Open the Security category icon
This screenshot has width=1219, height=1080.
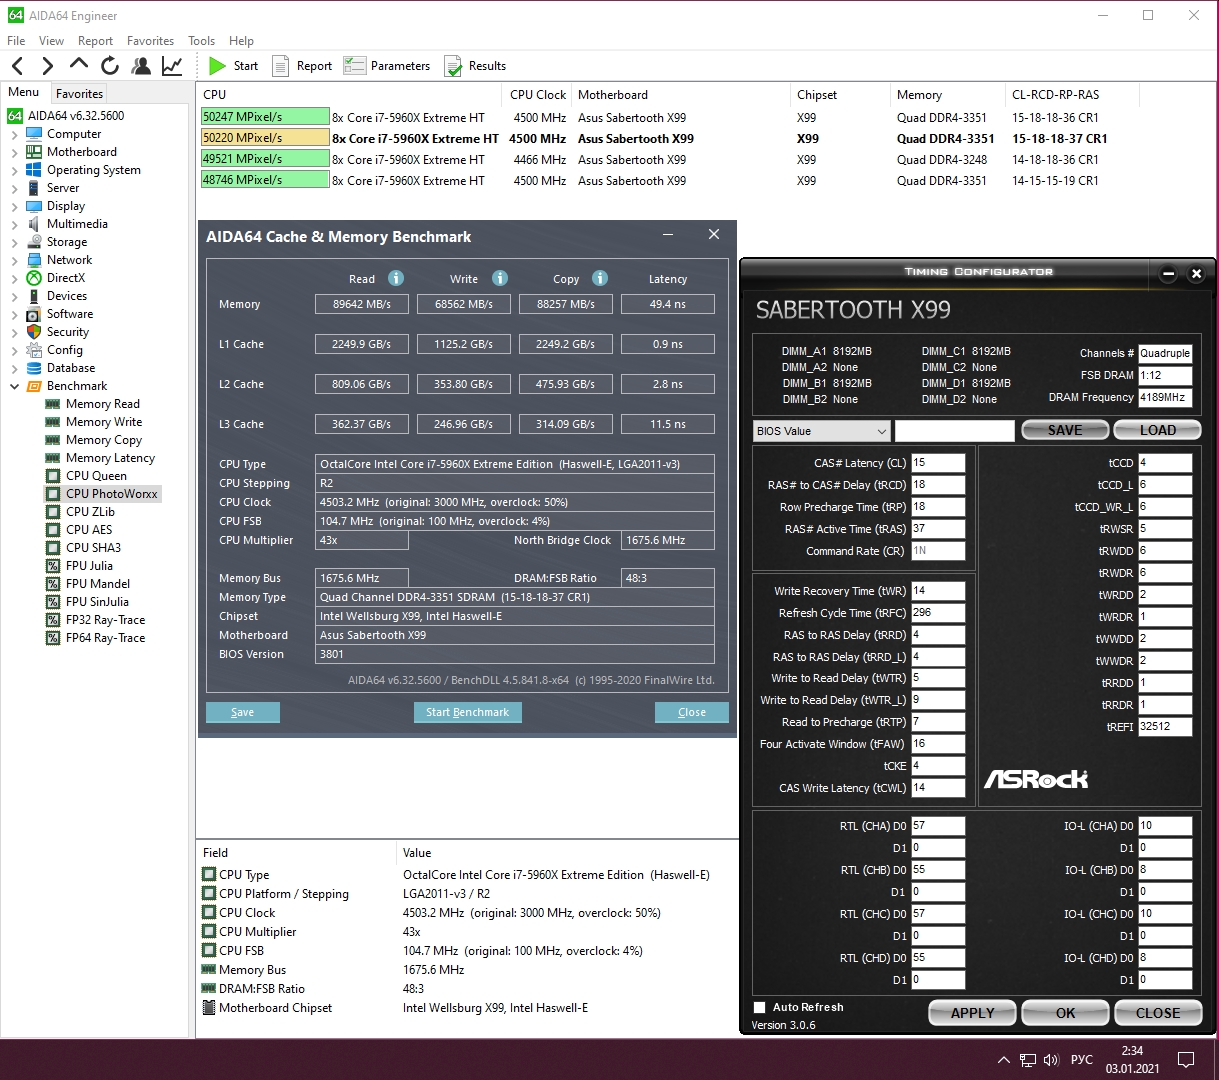point(35,332)
